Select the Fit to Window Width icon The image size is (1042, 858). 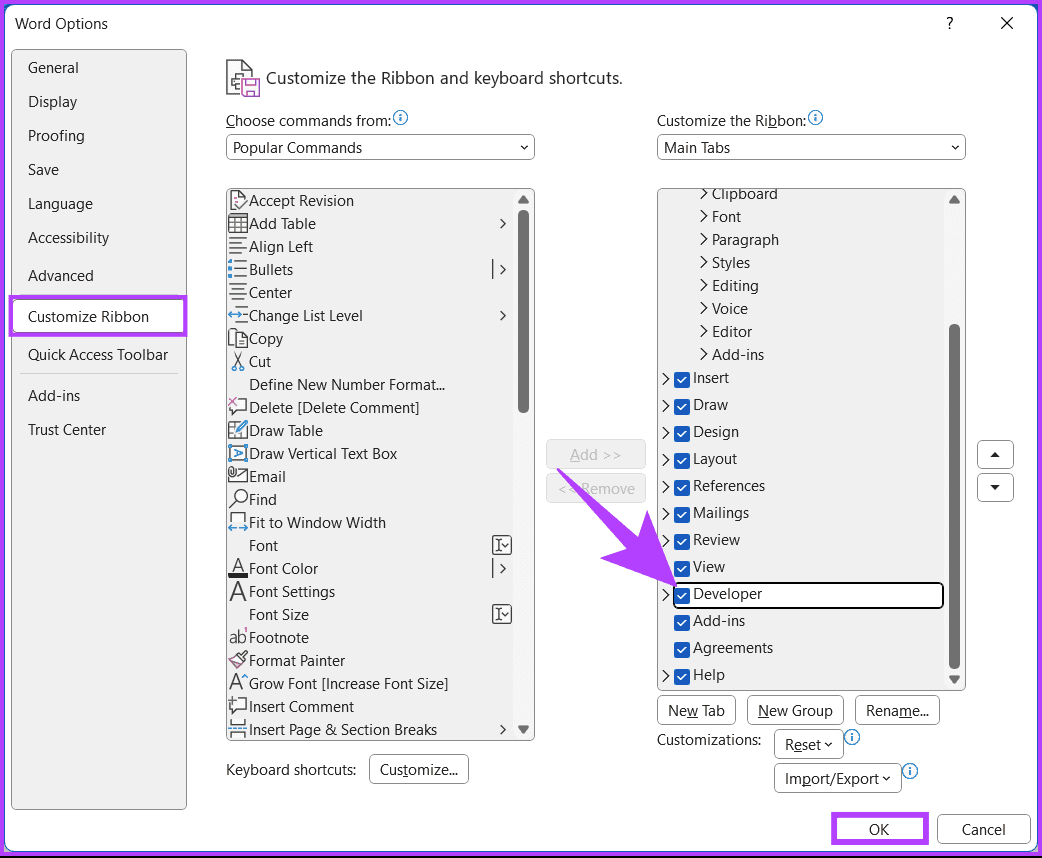(x=238, y=522)
